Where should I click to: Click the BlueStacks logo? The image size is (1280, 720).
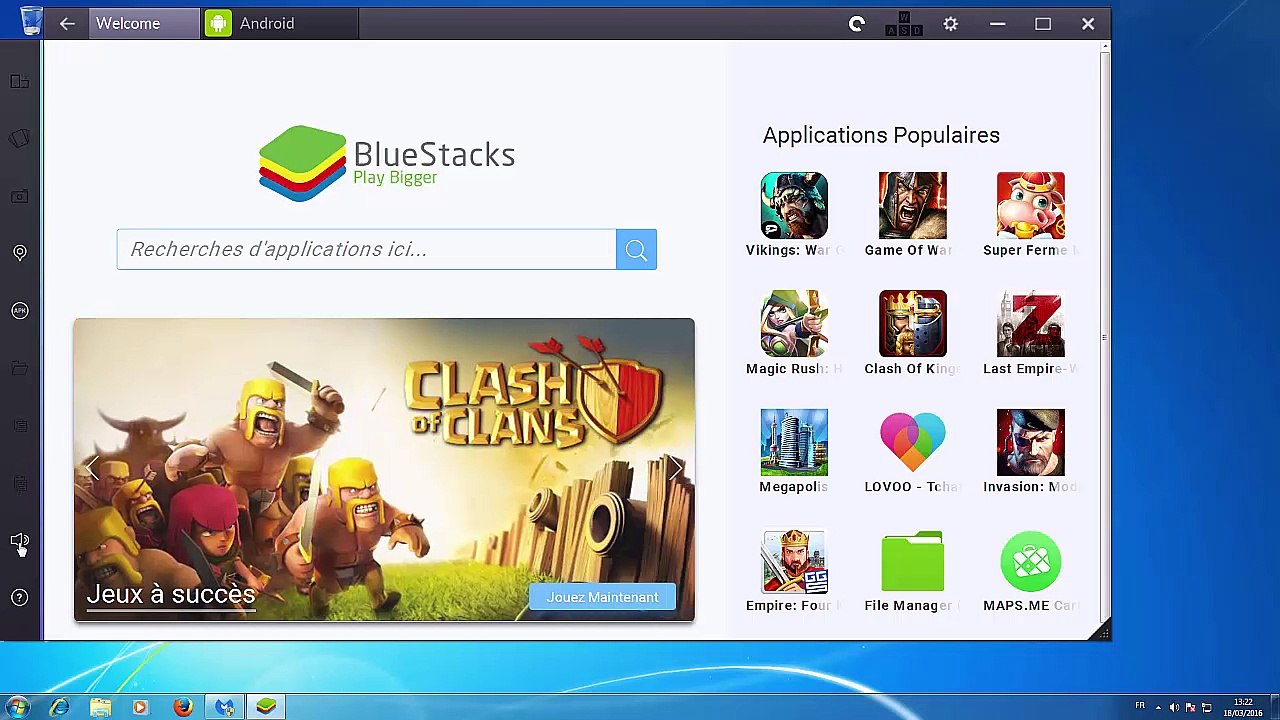pyautogui.click(x=386, y=163)
